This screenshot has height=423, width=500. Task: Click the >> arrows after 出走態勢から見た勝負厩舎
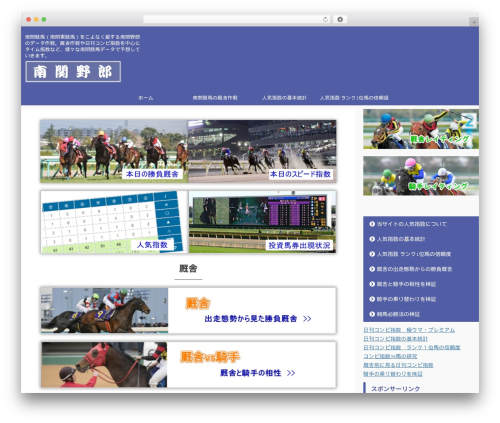(x=307, y=319)
